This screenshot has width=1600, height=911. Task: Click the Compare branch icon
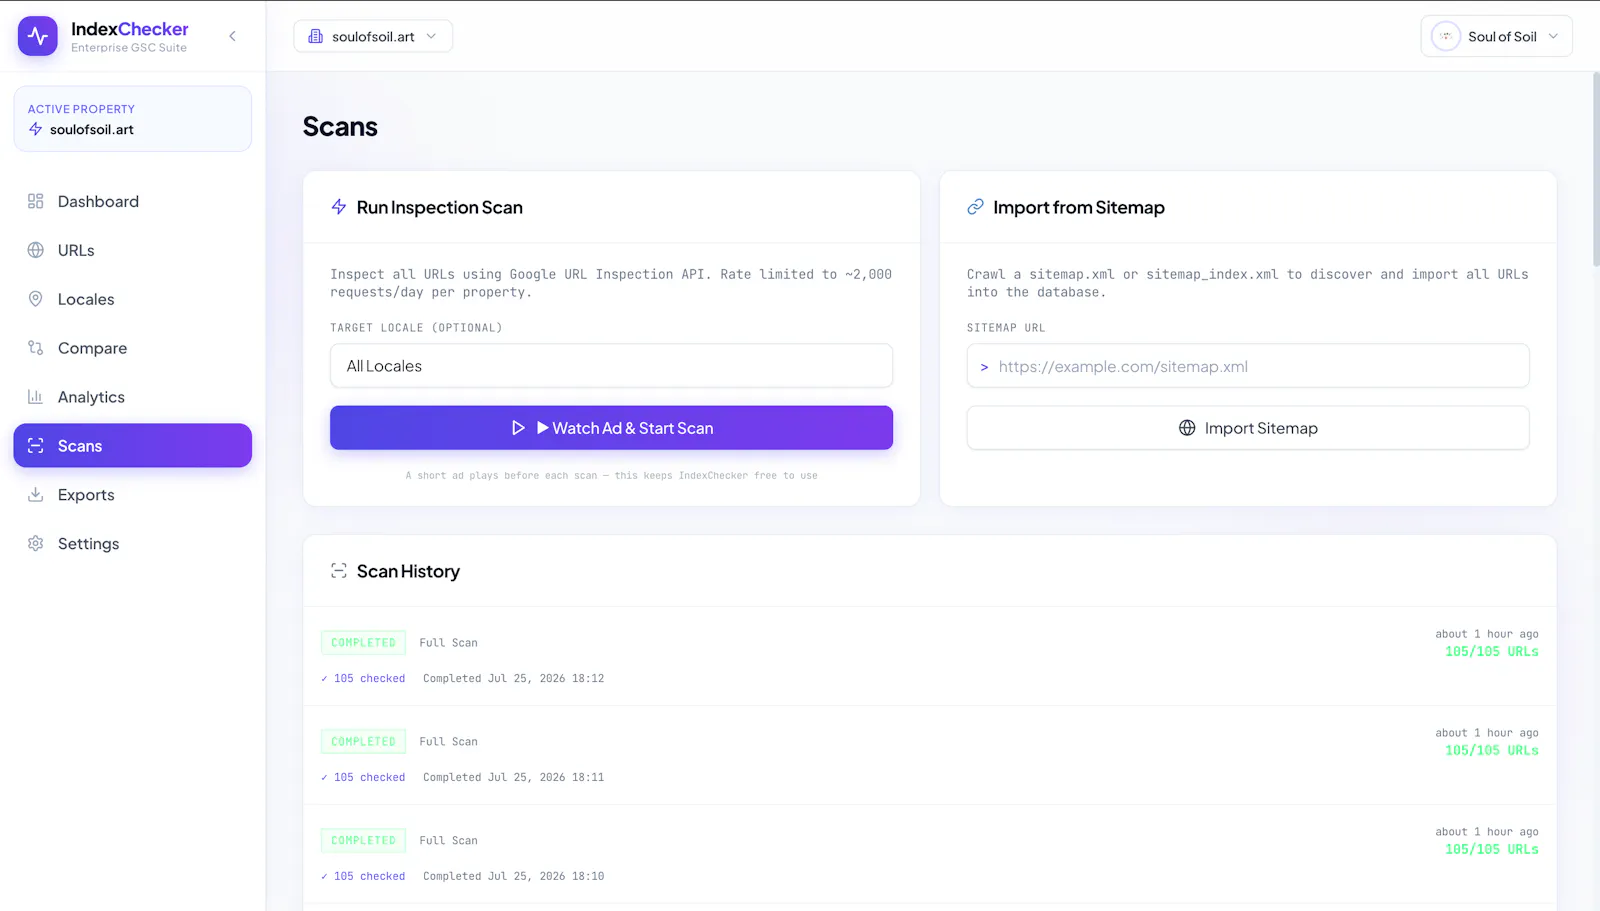pyautogui.click(x=36, y=348)
